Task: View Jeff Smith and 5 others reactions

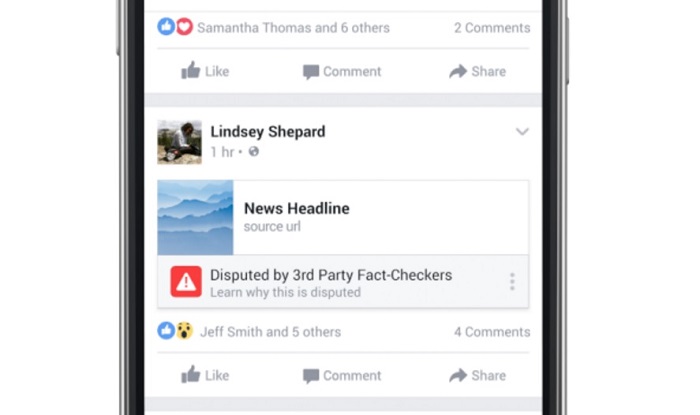Action: tap(271, 332)
